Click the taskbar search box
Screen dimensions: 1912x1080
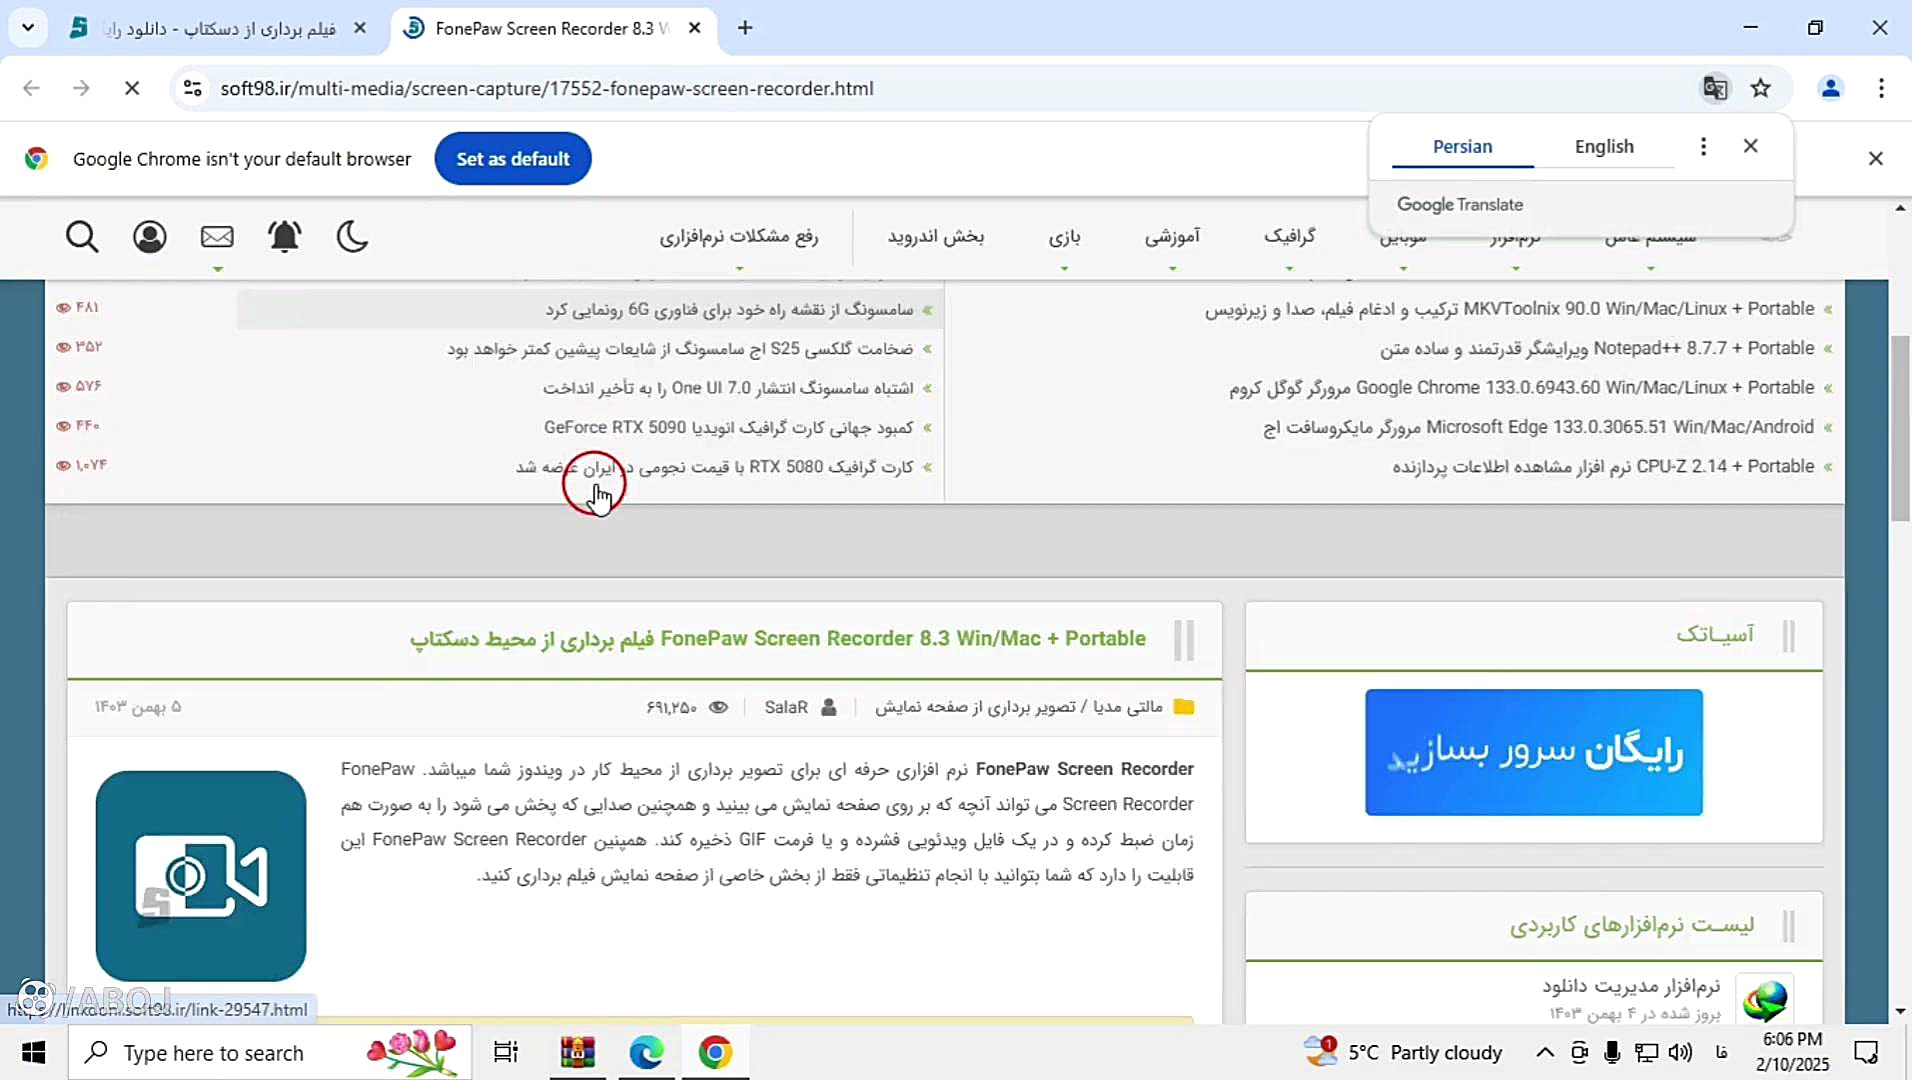coord(270,1053)
